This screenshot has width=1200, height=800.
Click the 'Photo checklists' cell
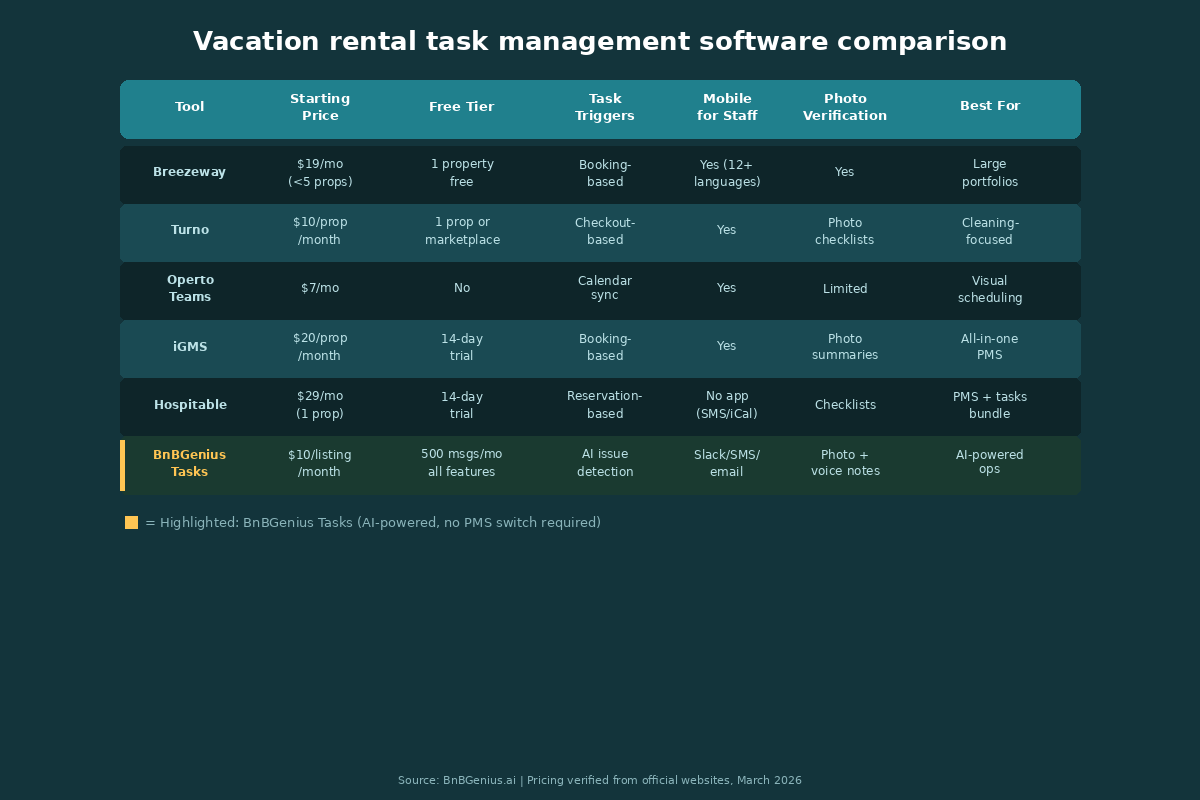tap(845, 231)
